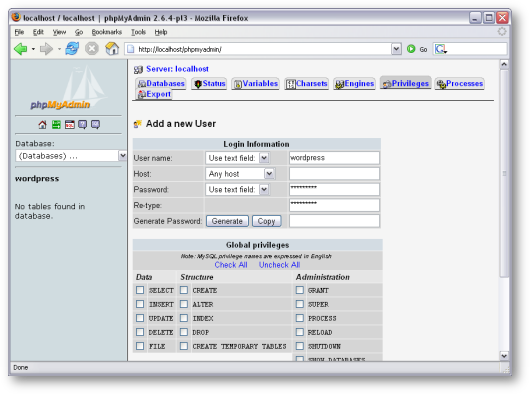Viewport: 530px width, 394px height.
Task: Click the green Log out icon in sidebar
Action: point(56,125)
